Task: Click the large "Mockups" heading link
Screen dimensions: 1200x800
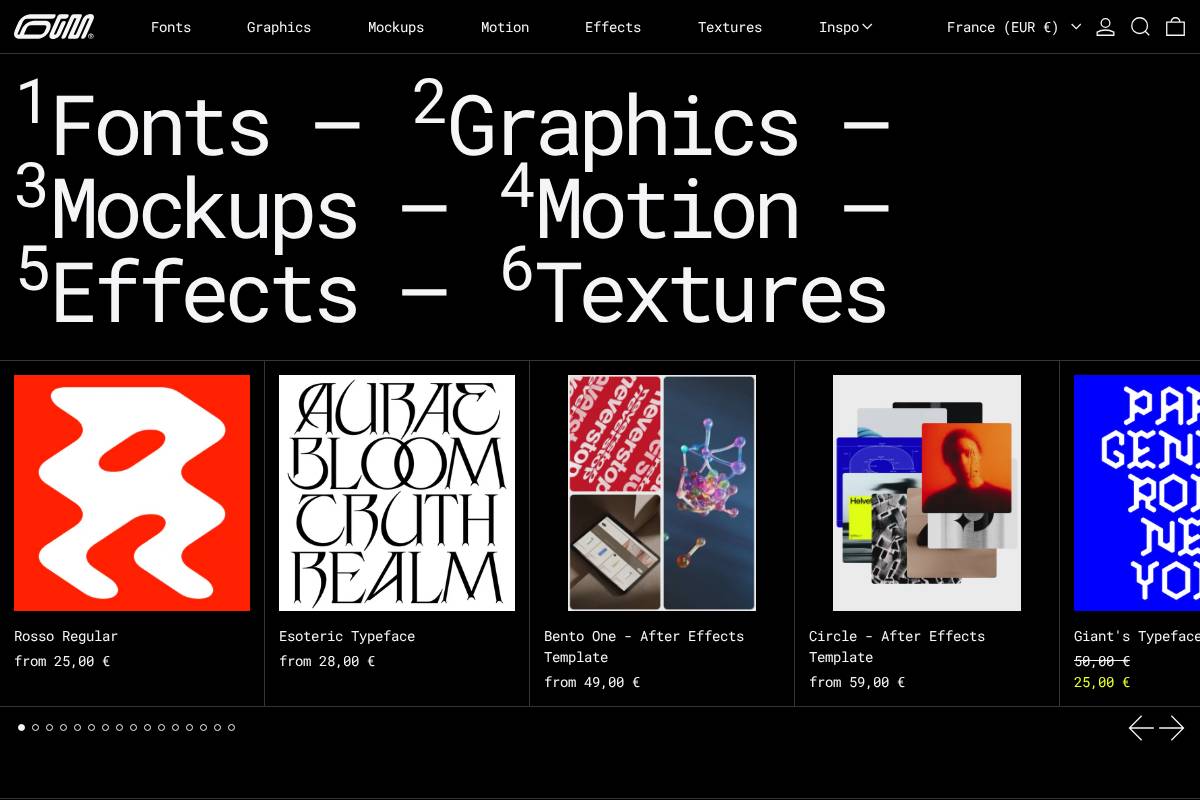Action: click(x=205, y=213)
